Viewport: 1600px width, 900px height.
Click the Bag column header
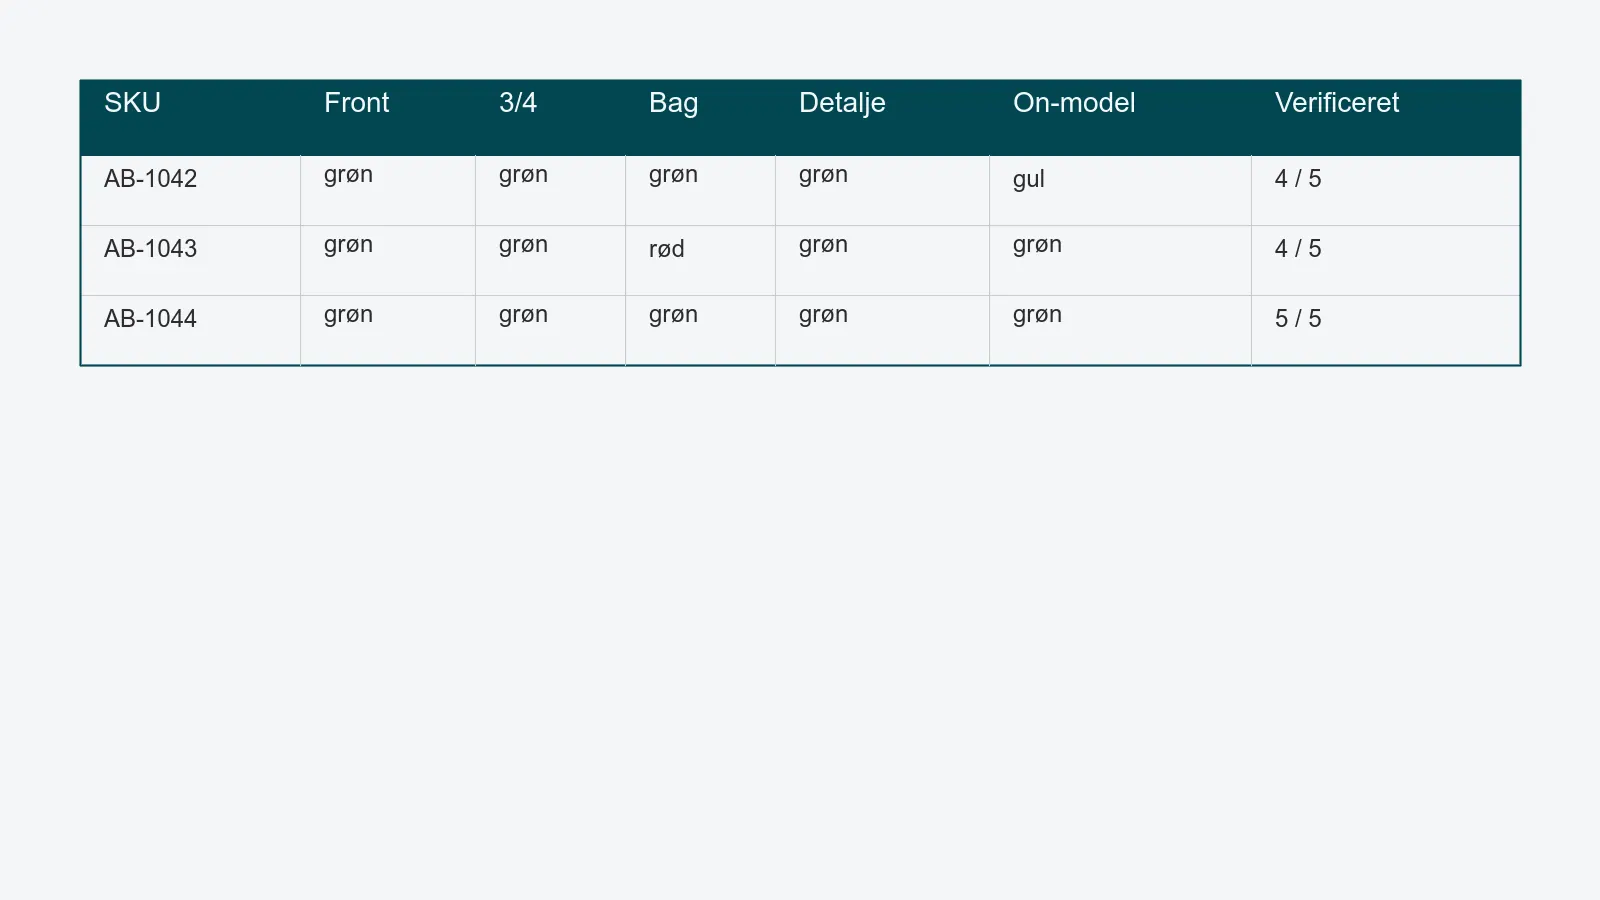pos(700,118)
